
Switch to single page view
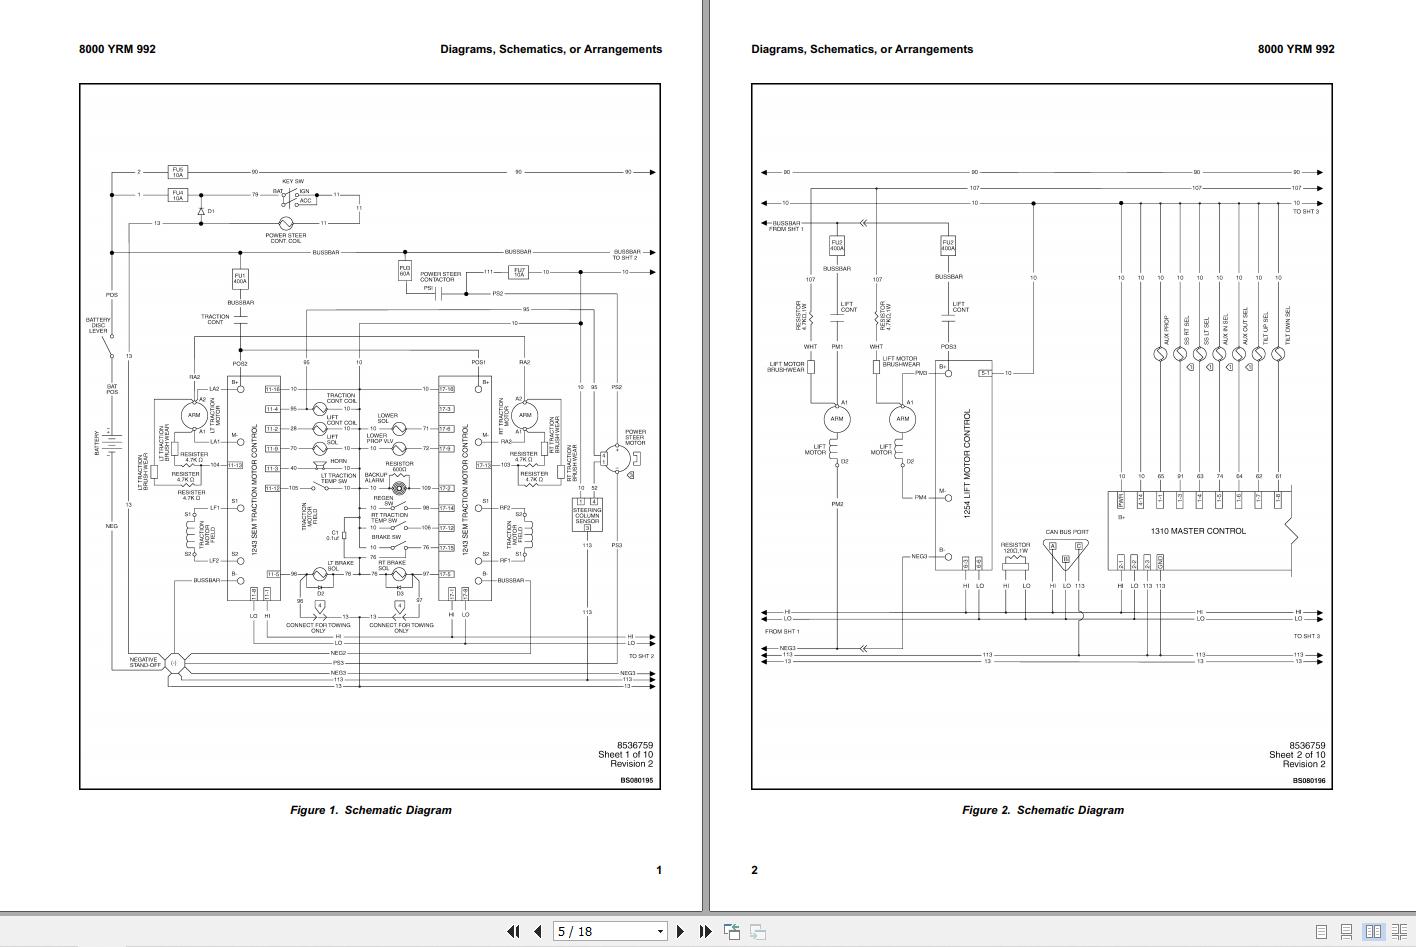click(x=1321, y=932)
